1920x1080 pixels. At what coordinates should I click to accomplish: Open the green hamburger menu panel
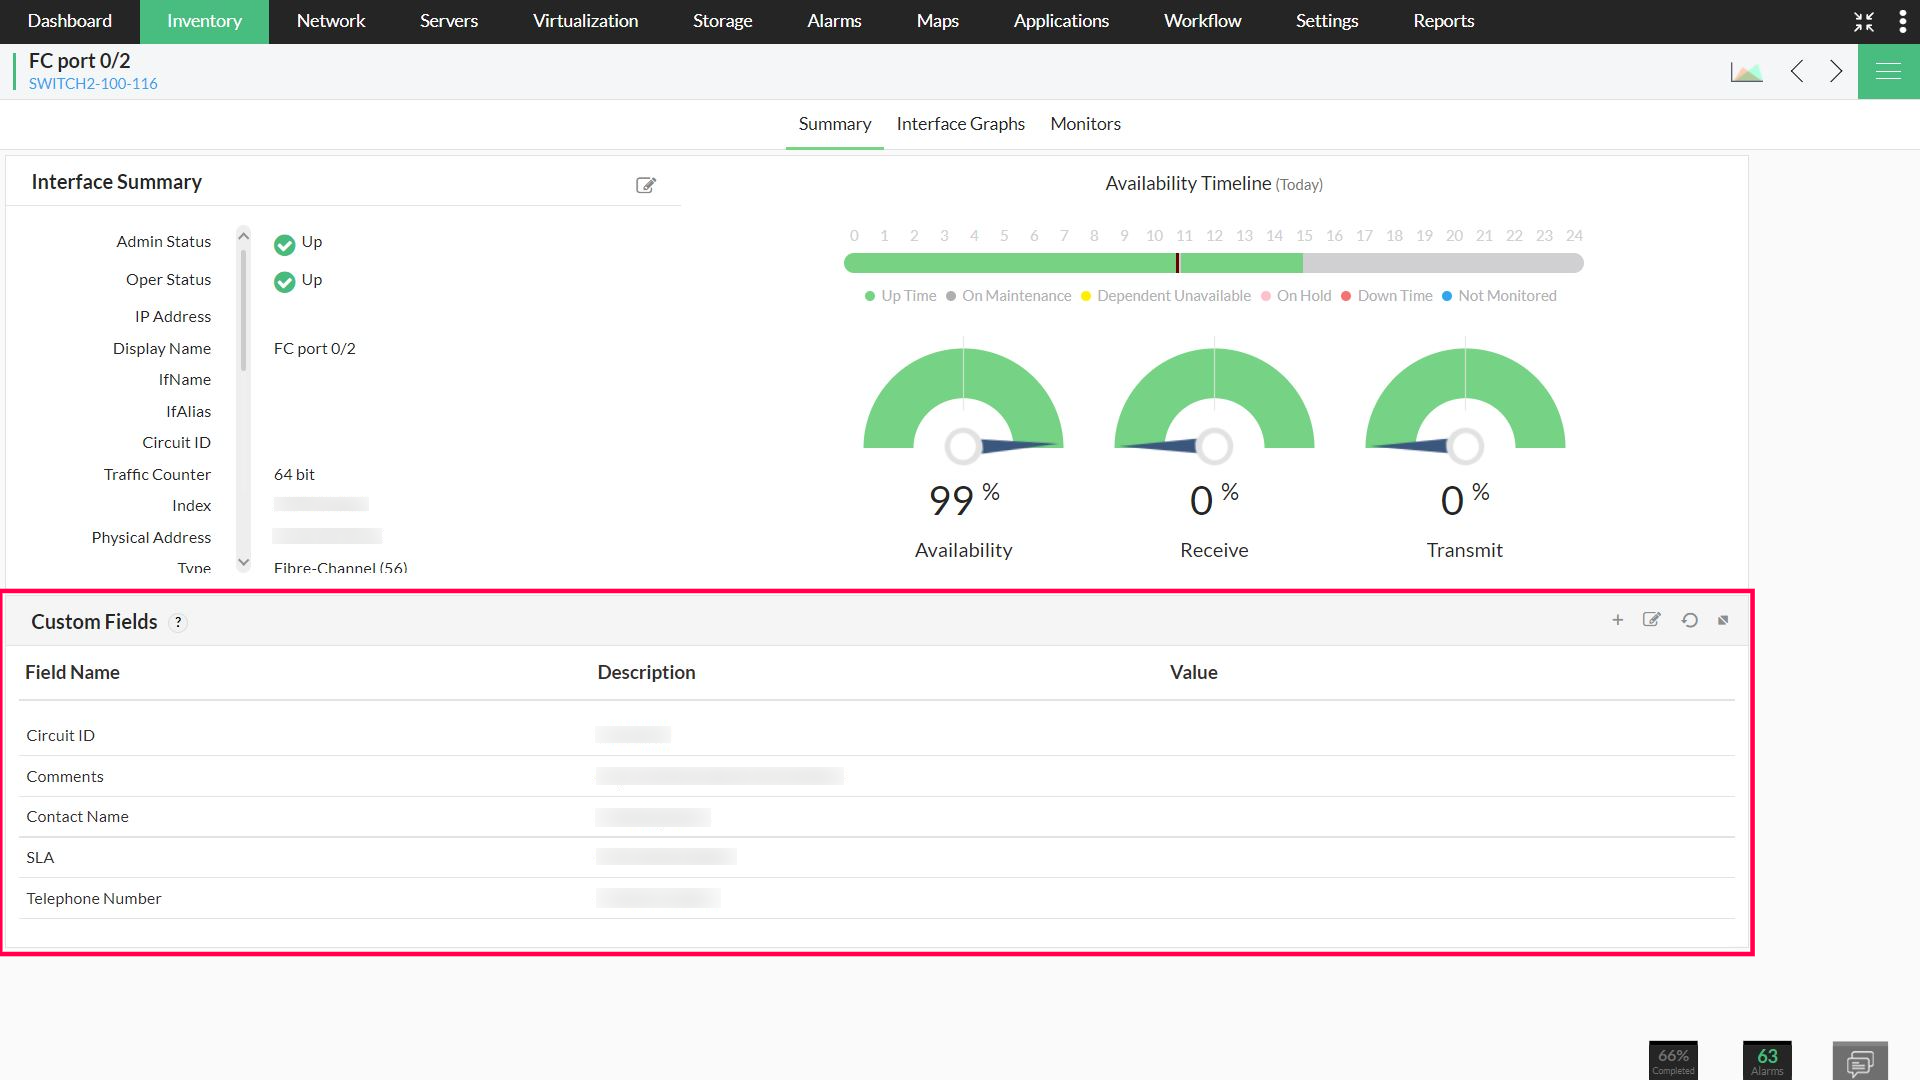coord(1888,70)
